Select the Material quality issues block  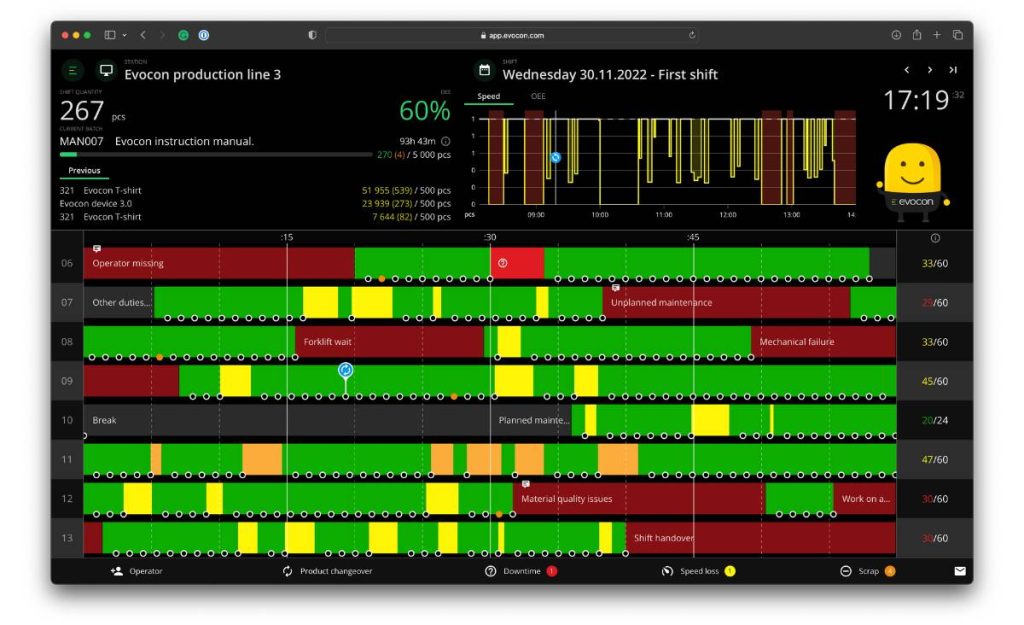point(638,498)
